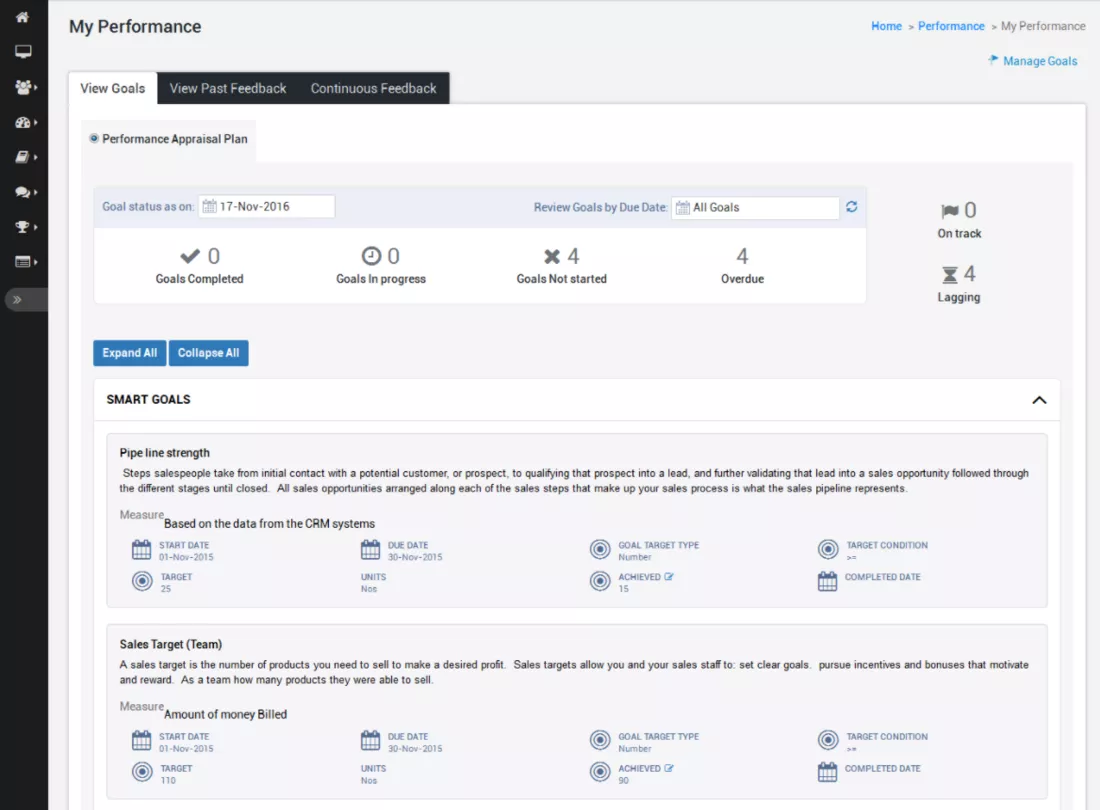Click Target Condition icon for Sales Target (Team)
Image resolution: width=1100 pixels, height=810 pixels.
tap(828, 741)
